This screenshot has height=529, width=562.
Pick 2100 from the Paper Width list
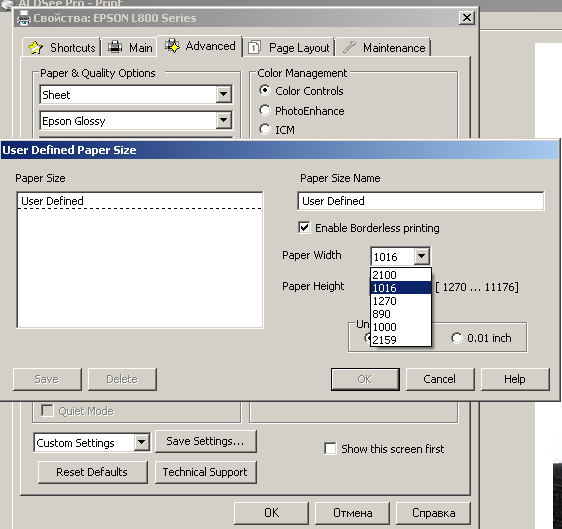coord(401,275)
